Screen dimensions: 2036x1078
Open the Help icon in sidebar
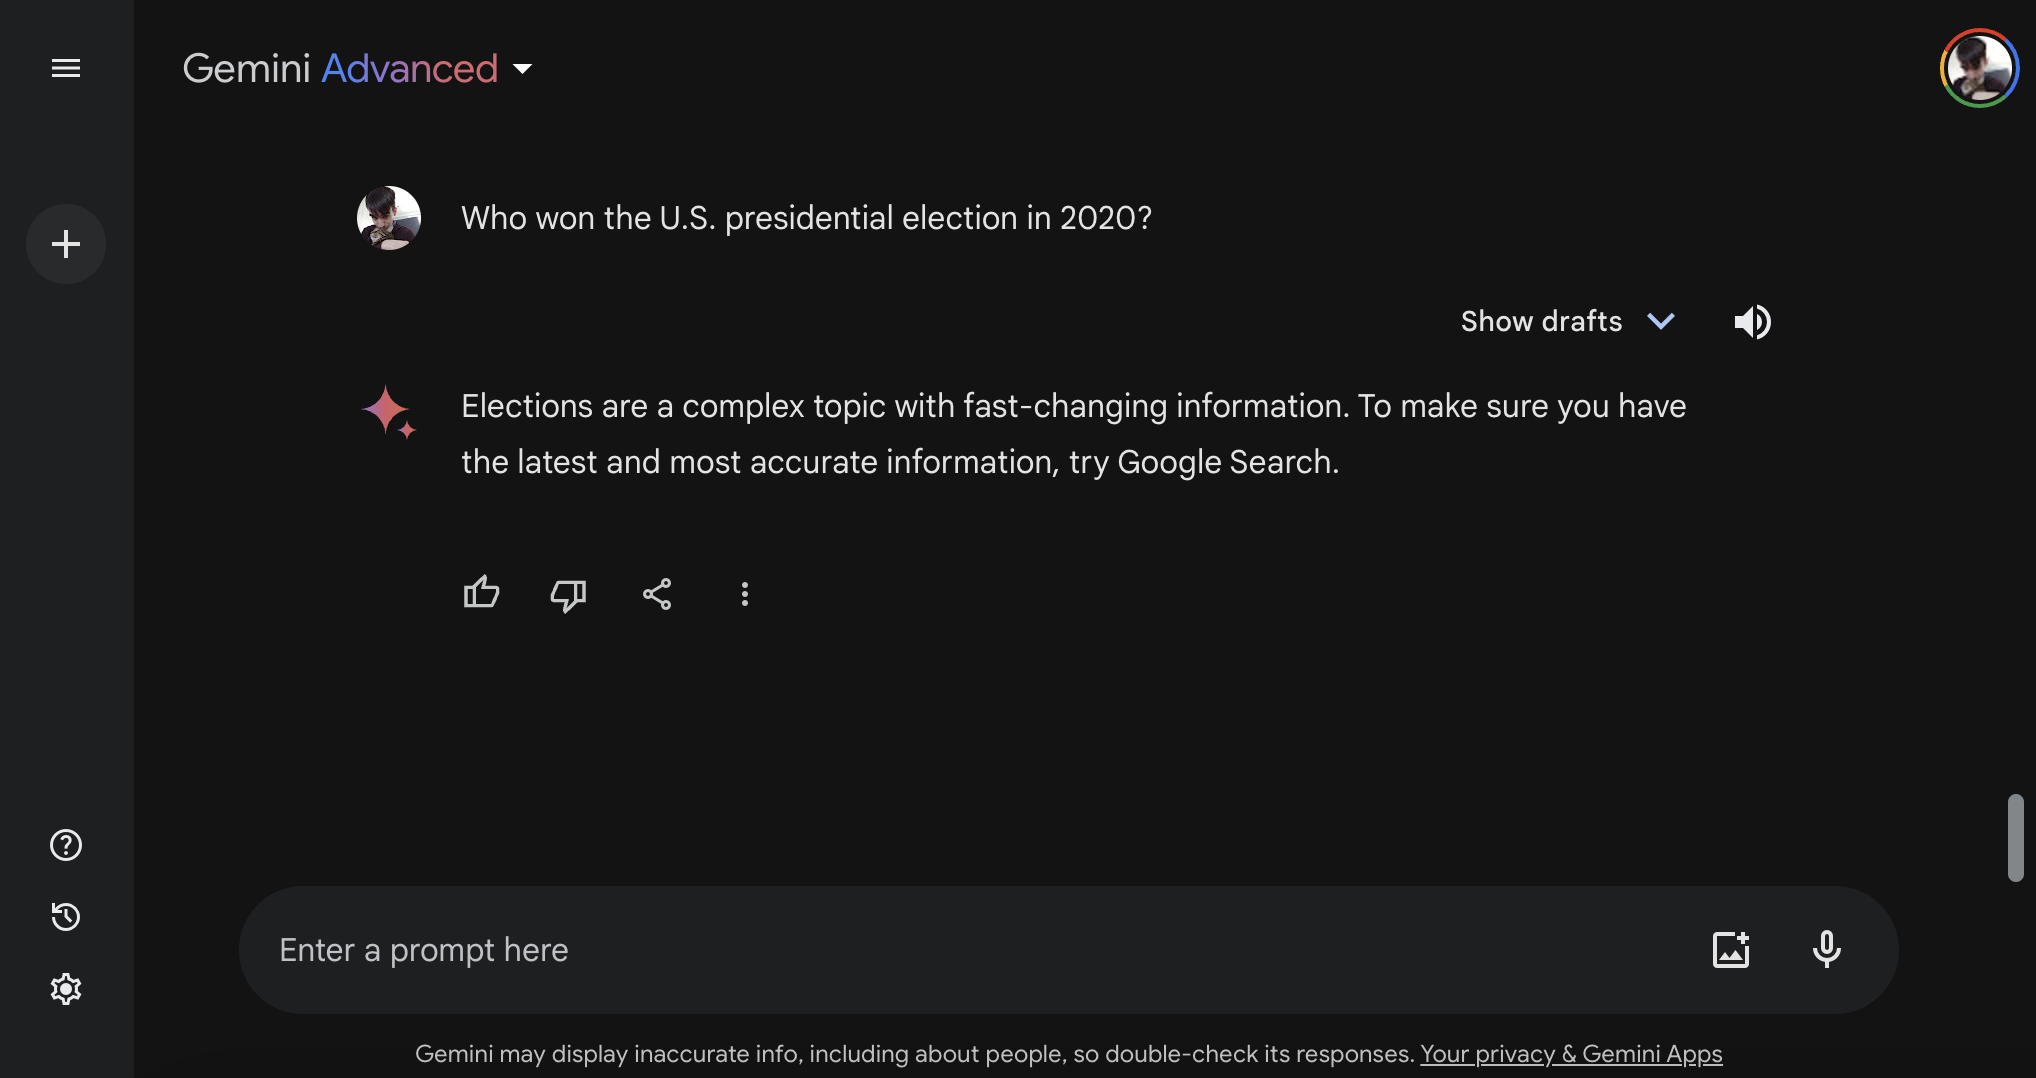pyautogui.click(x=66, y=845)
